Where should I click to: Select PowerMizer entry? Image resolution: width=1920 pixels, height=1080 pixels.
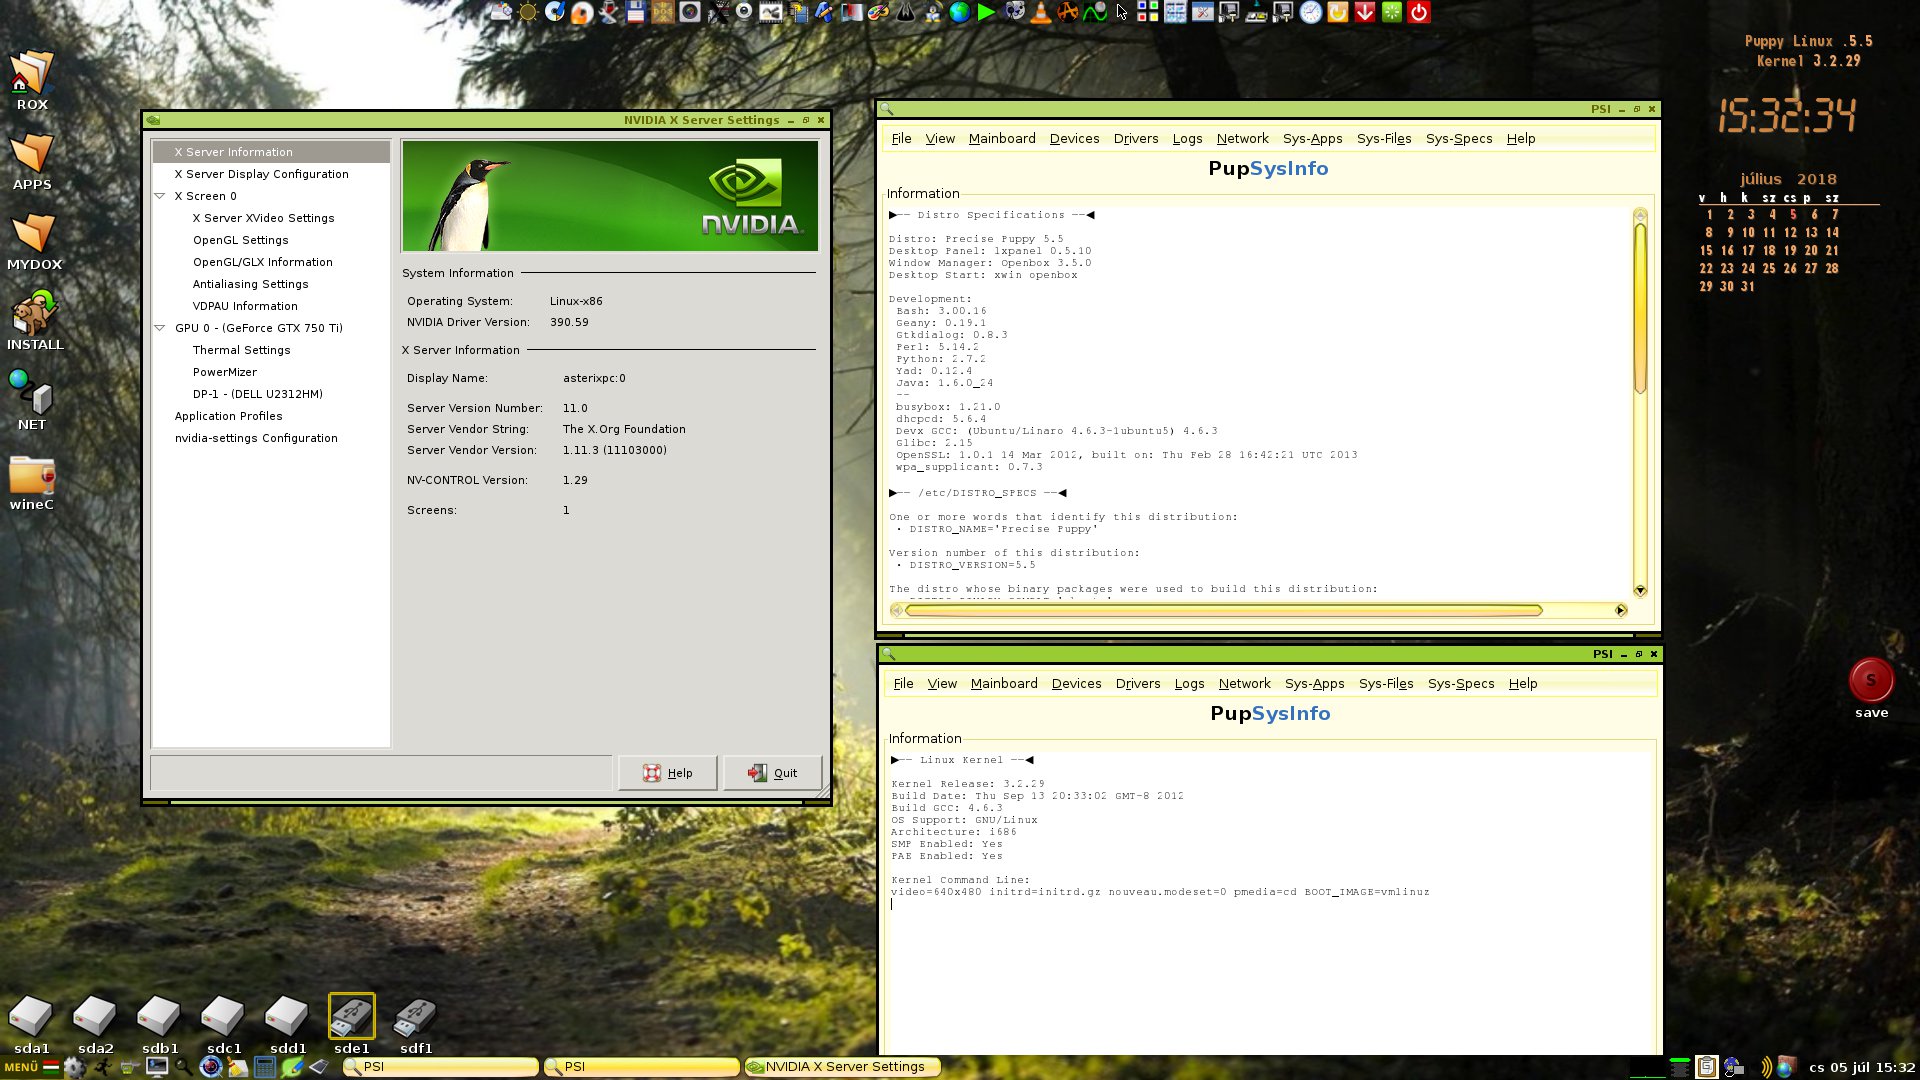coord(224,372)
